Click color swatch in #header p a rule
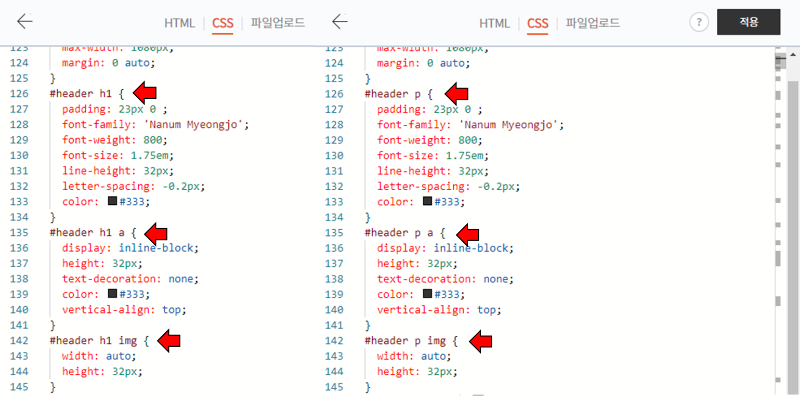 [x=428, y=293]
